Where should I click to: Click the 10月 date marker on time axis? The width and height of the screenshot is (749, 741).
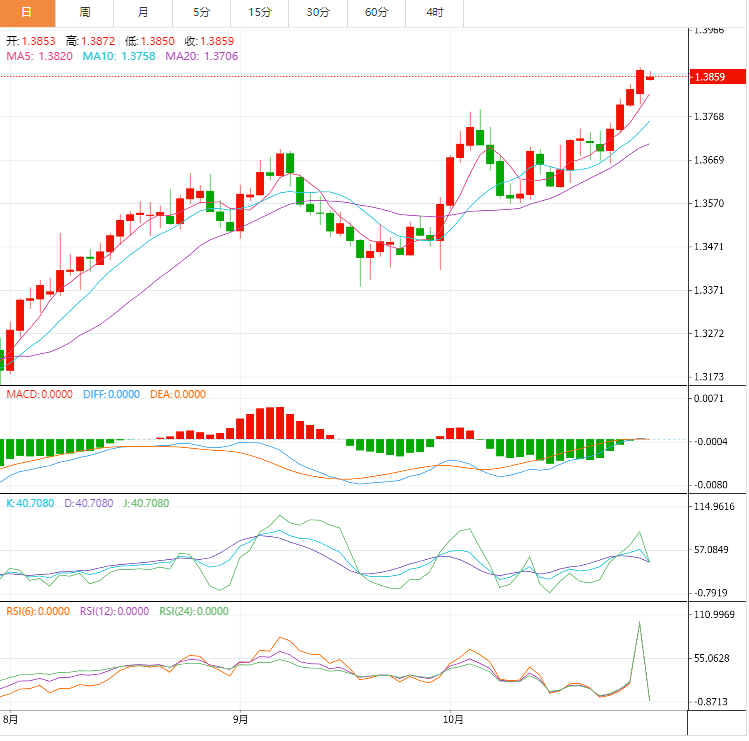tap(452, 718)
